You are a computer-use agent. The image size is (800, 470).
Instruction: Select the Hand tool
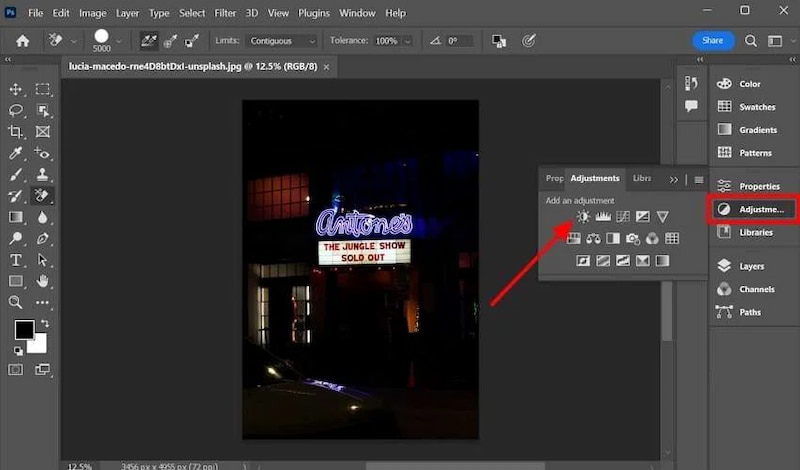(42, 281)
